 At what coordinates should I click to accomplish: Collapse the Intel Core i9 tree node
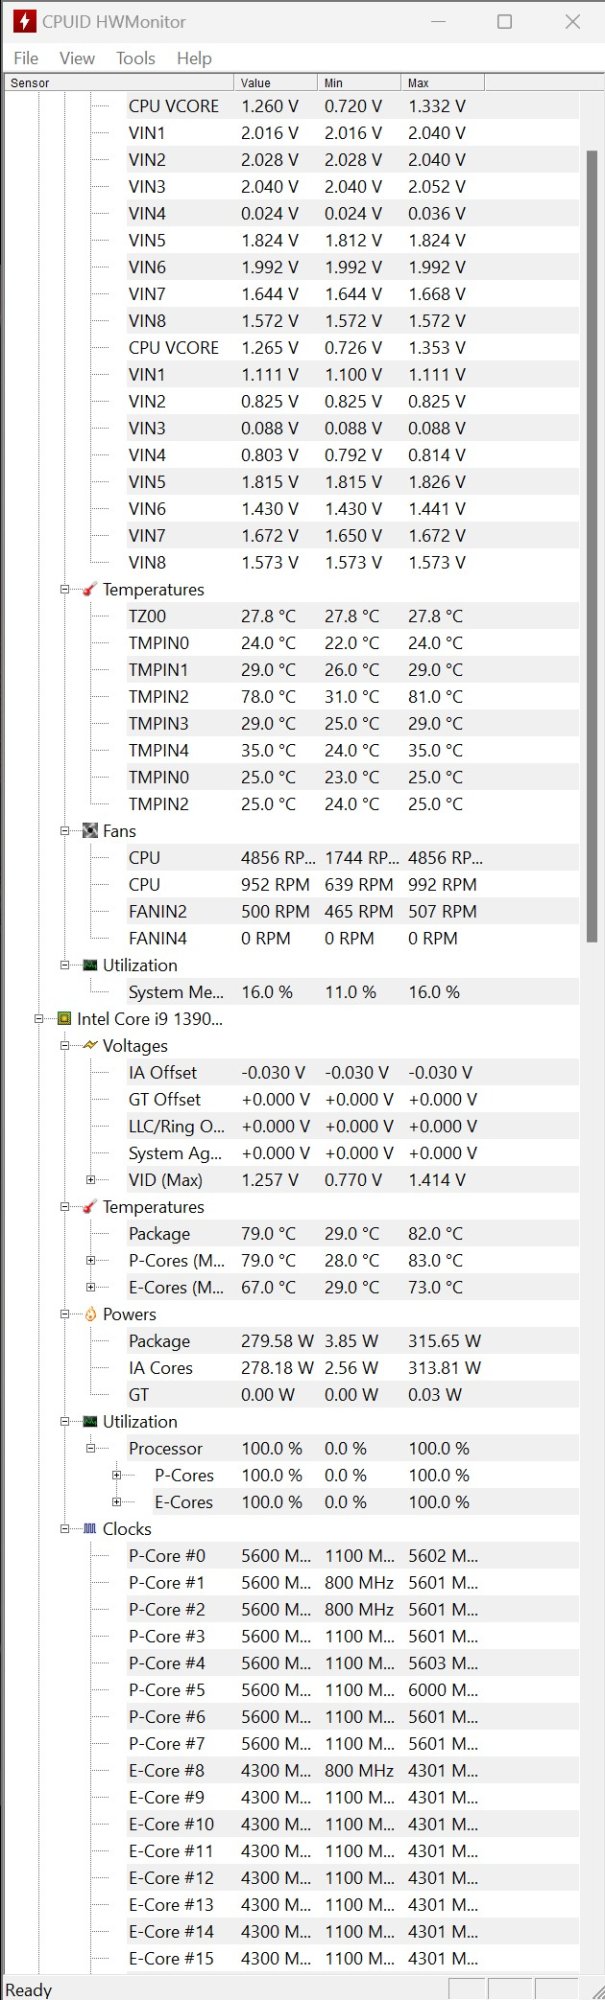(39, 1019)
